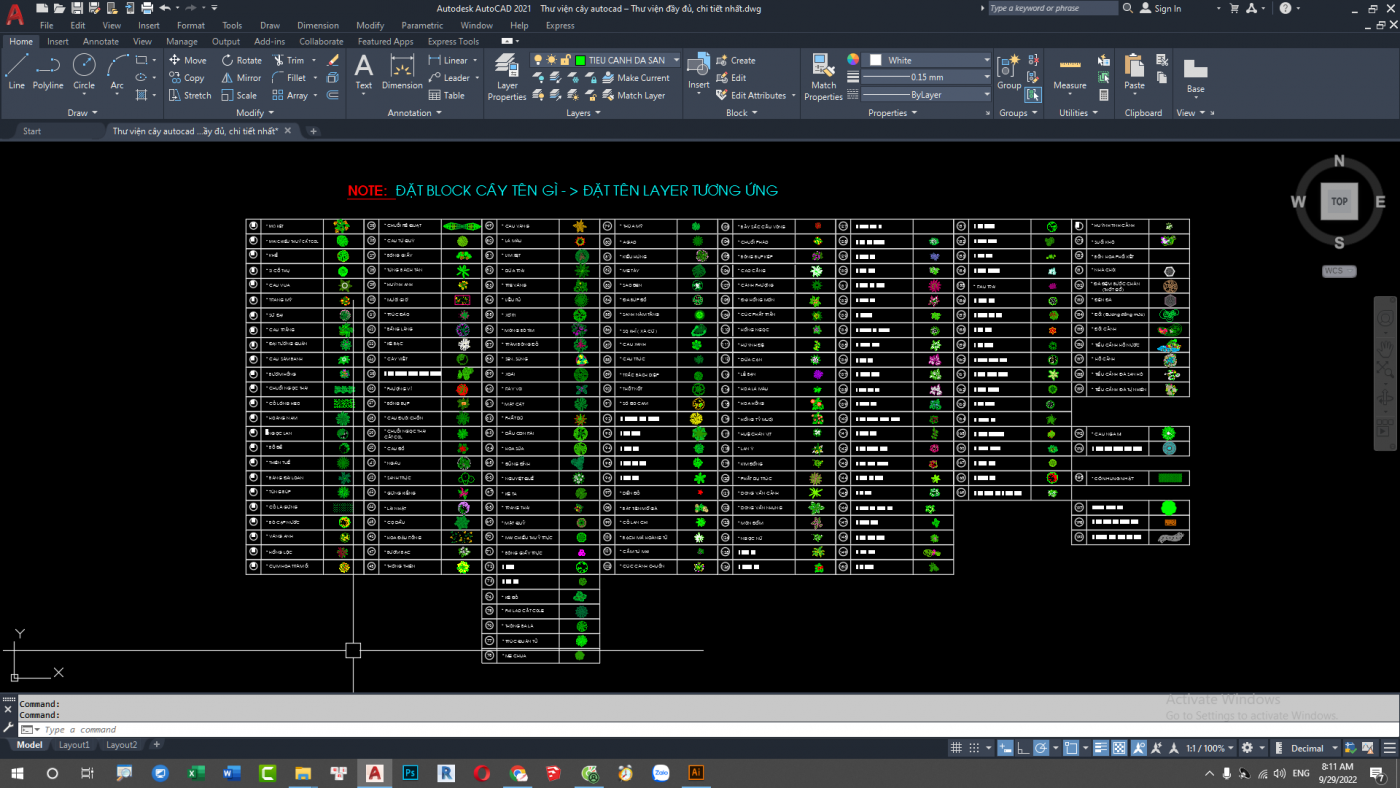
Task: Select the Line drawing tool
Action: click(x=16, y=71)
